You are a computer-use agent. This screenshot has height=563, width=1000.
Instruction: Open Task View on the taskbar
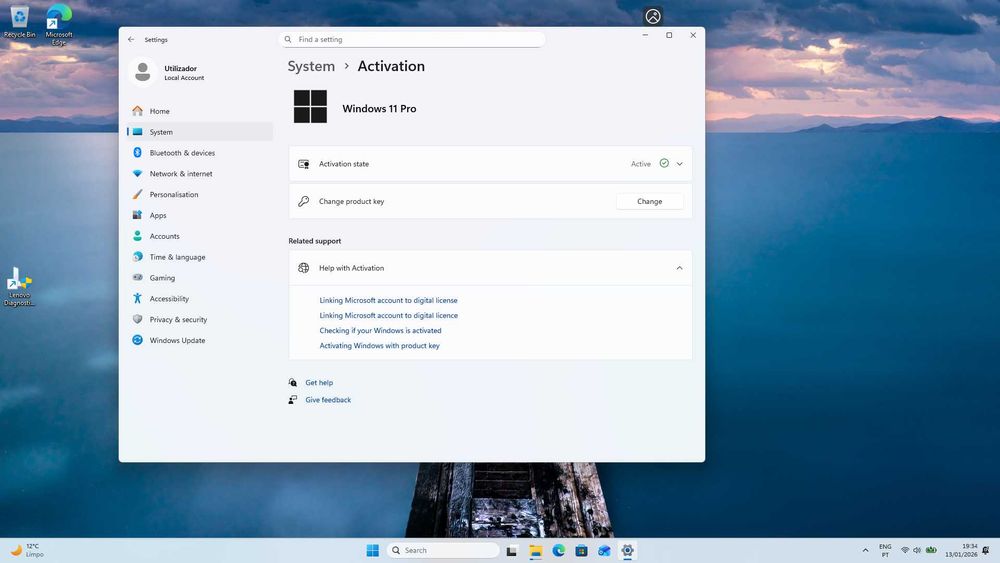tap(511, 551)
